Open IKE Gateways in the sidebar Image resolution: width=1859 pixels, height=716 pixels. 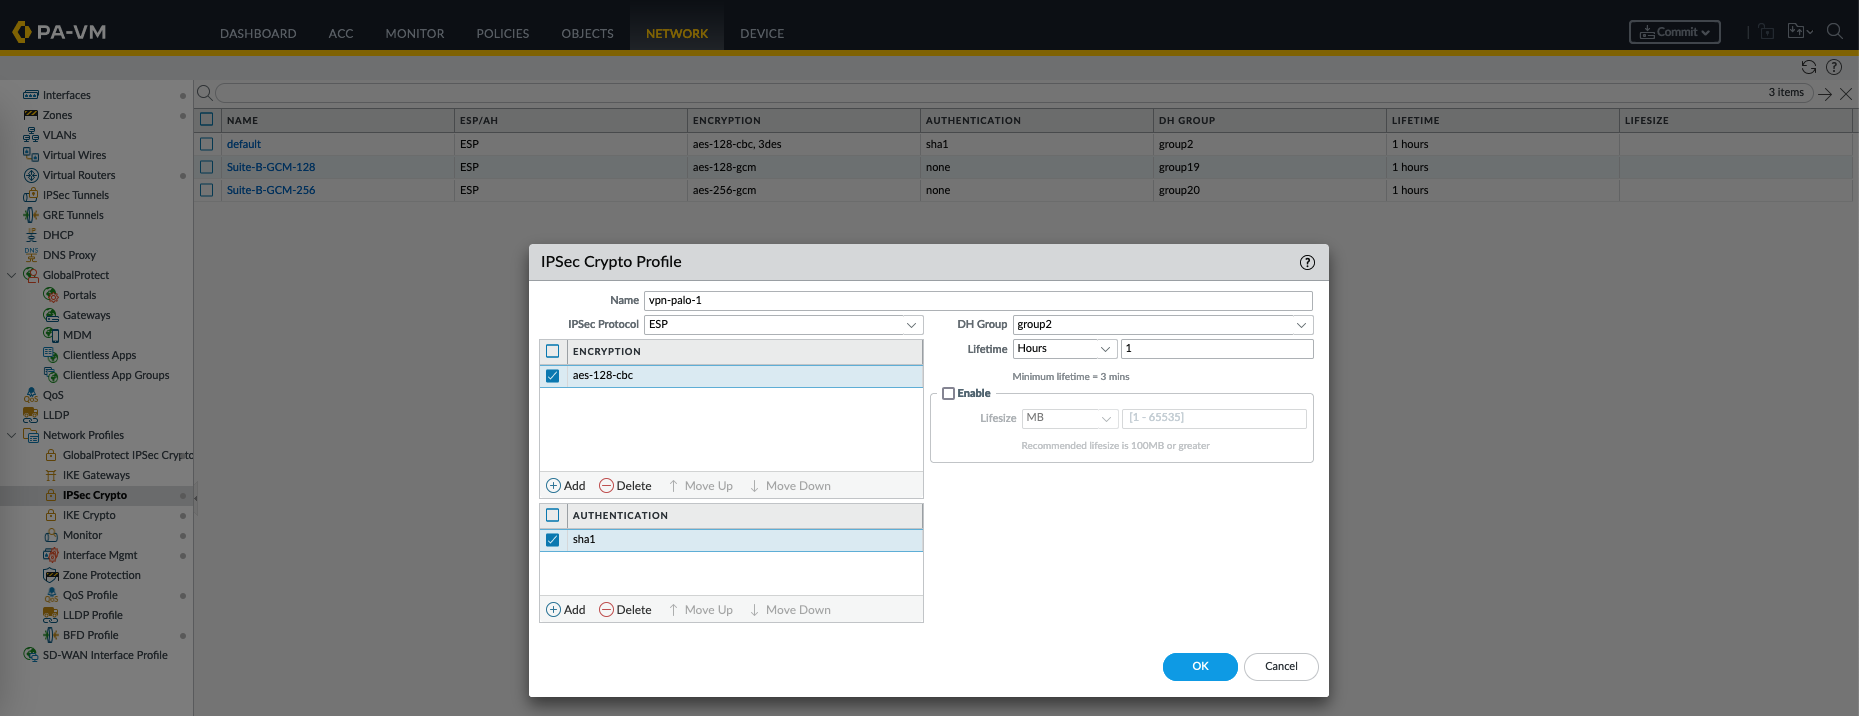[96, 475]
